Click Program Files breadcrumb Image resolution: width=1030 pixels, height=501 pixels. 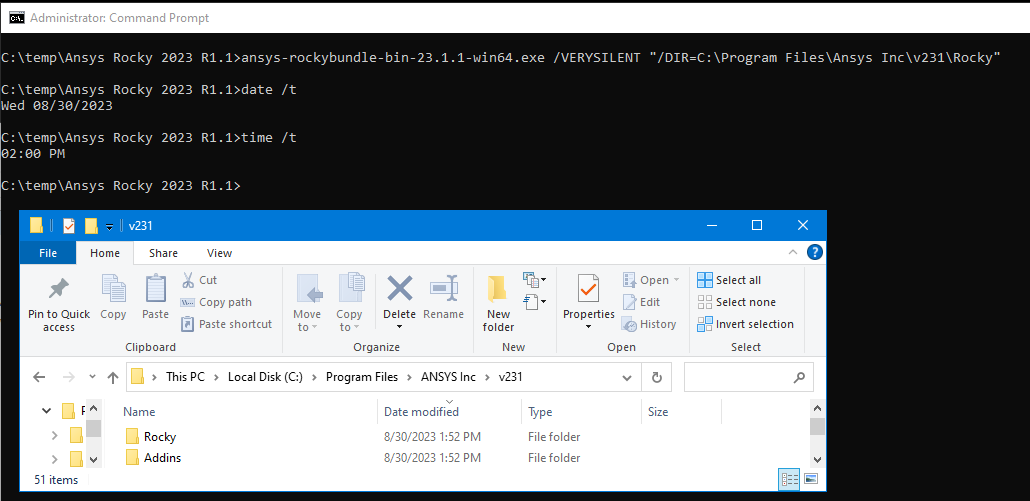pyautogui.click(x=362, y=377)
